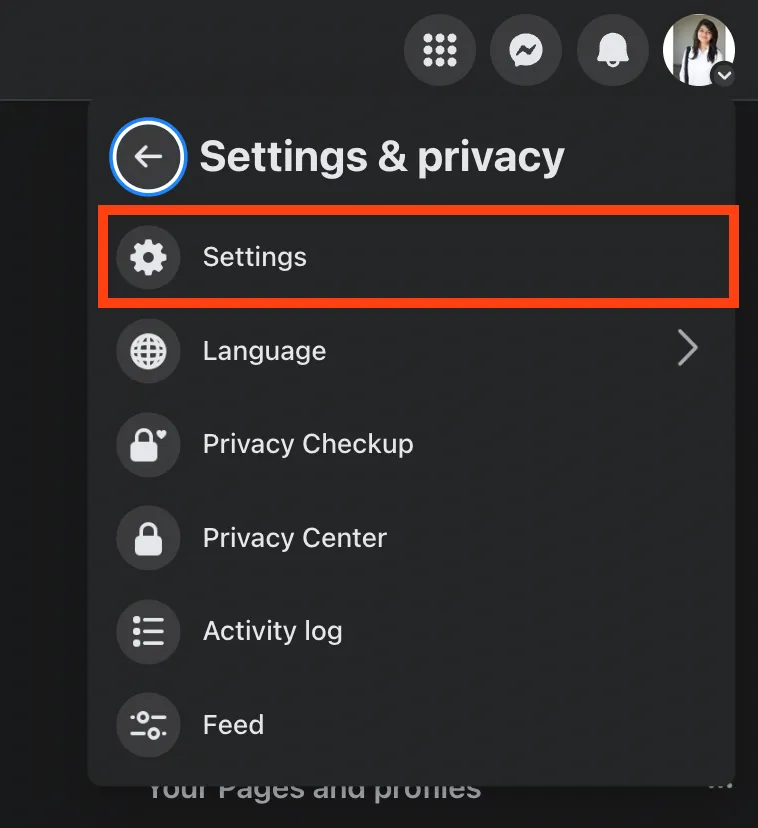
Task: Select the Language menu label
Action: pos(265,351)
